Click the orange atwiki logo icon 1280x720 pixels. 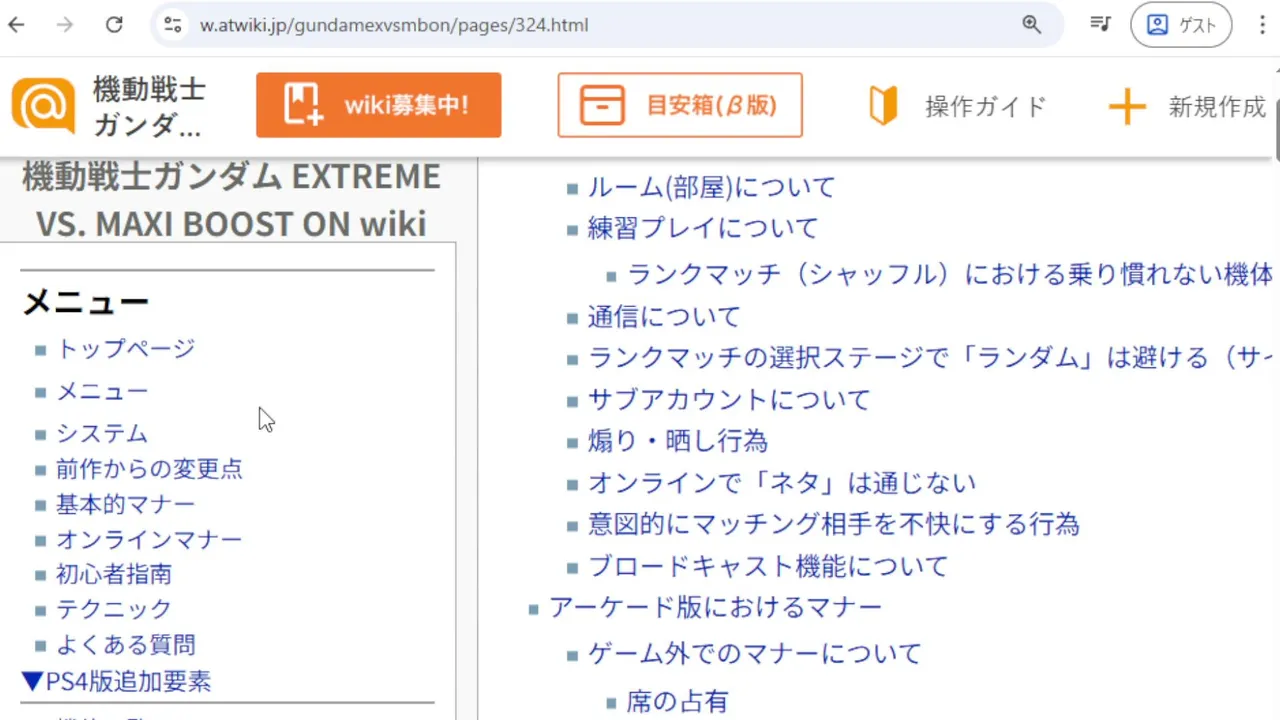tap(43, 105)
